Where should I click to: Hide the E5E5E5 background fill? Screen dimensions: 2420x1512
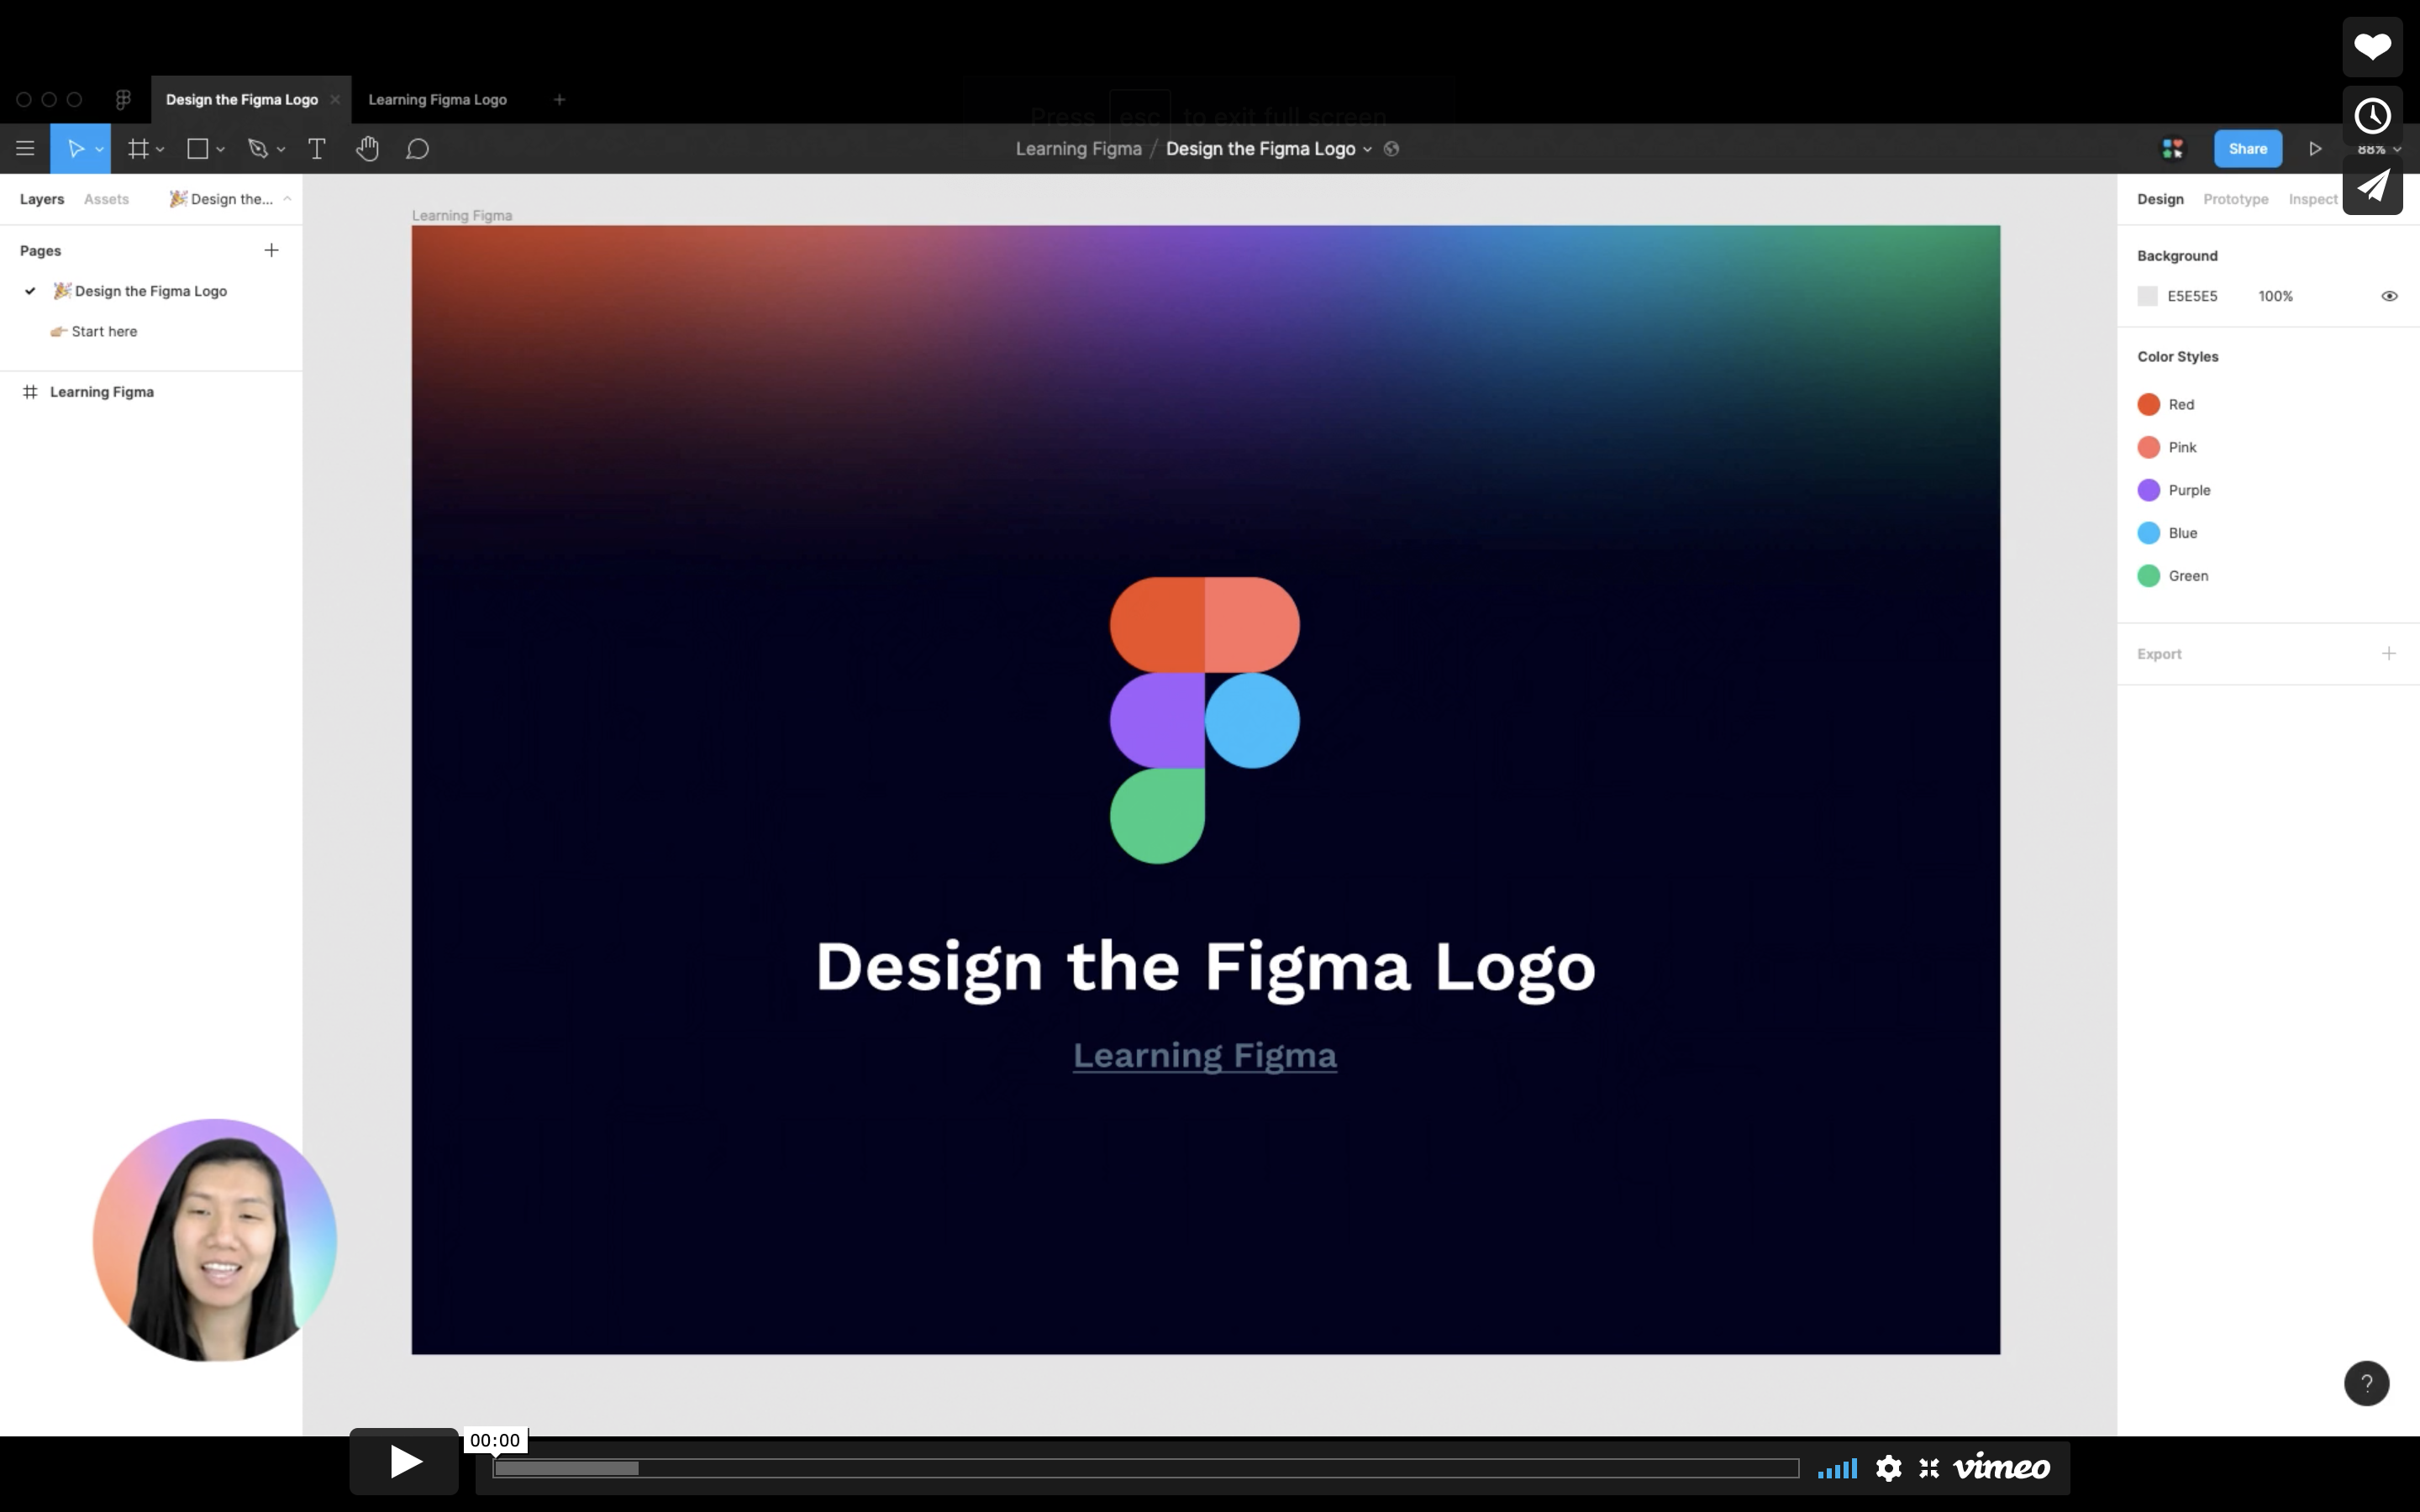[2389, 296]
